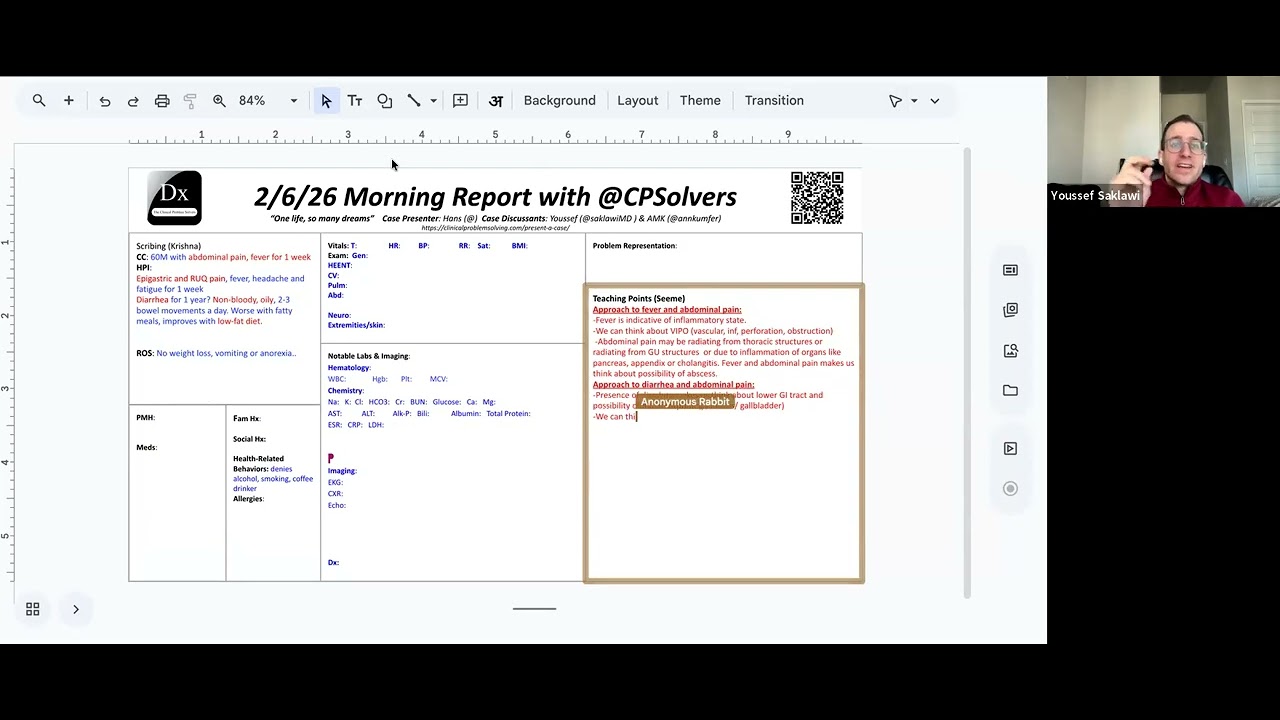This screenshot has height=720, width=1280.
Task: Open the search menus magnifier tool
Action: (39, 100)
